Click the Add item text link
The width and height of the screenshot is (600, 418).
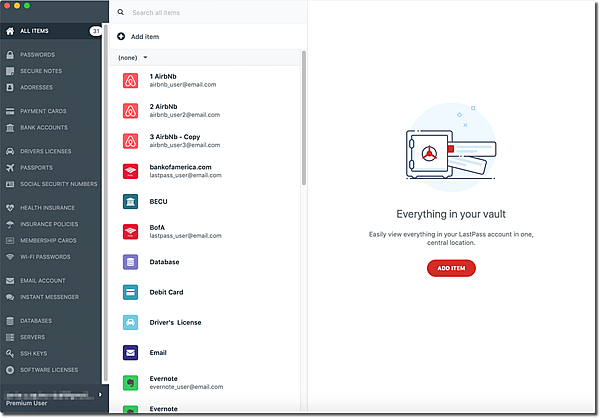point(145,37)
